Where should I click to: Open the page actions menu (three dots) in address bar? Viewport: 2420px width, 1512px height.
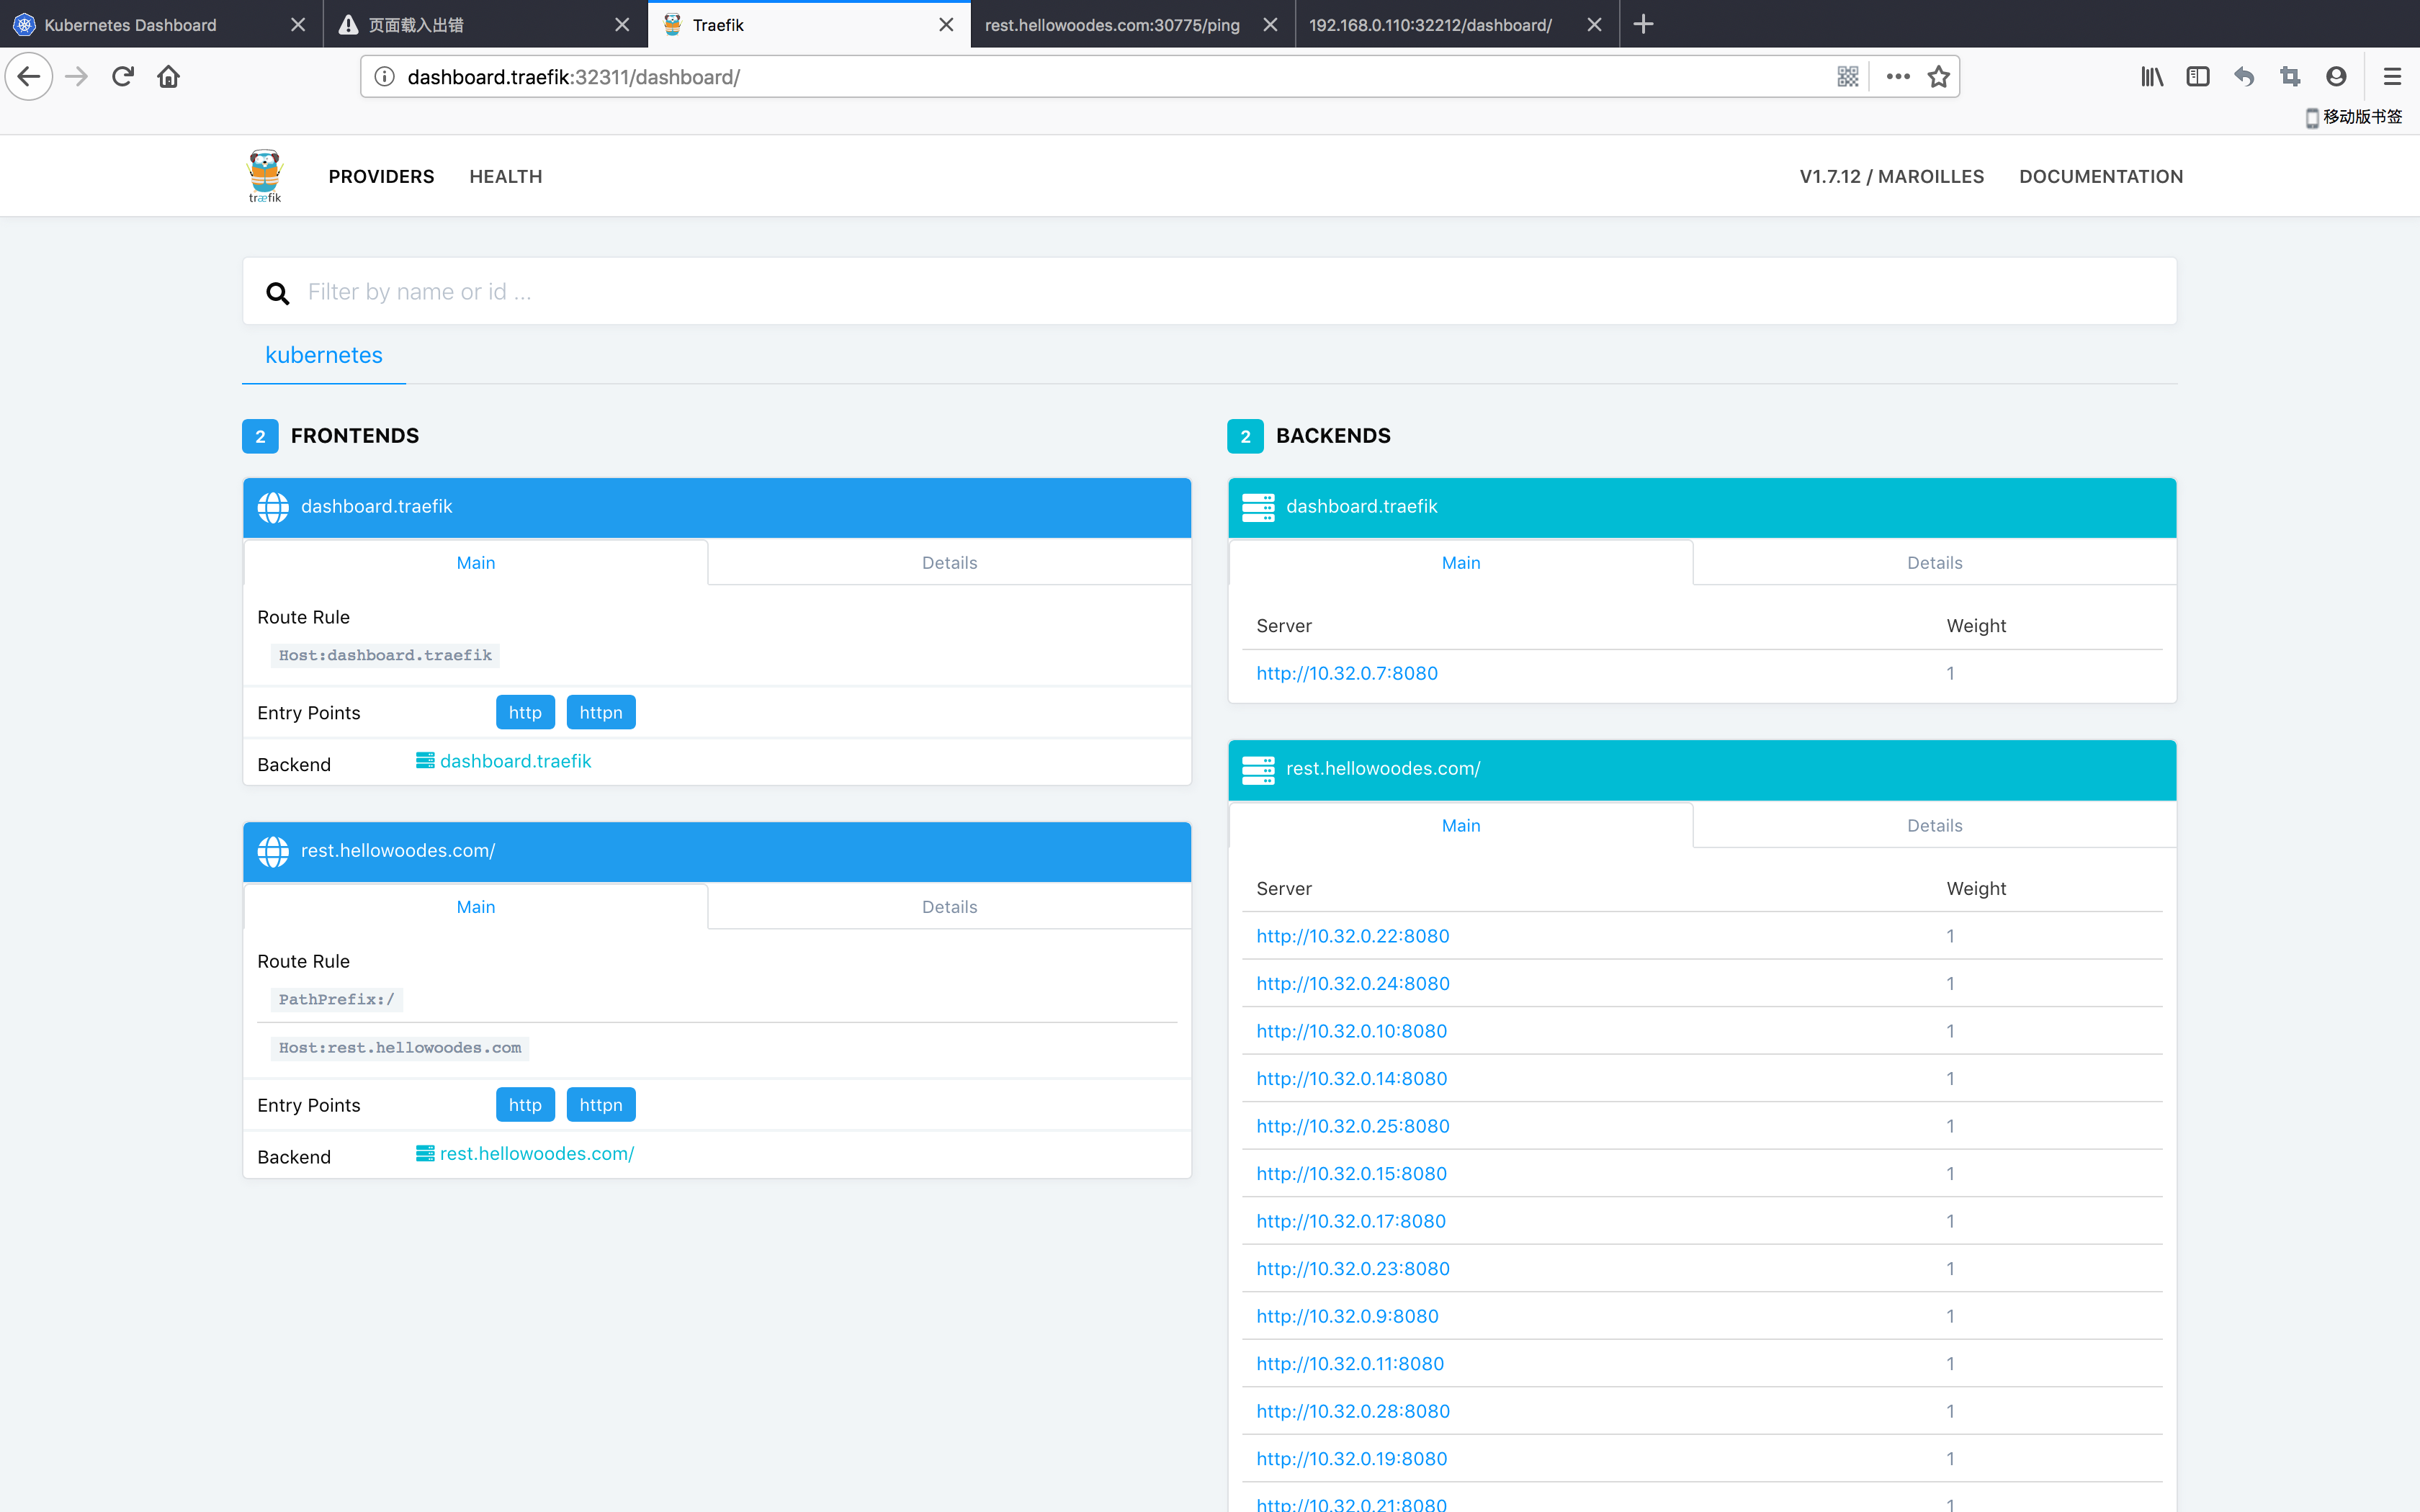click(1896, 76)
